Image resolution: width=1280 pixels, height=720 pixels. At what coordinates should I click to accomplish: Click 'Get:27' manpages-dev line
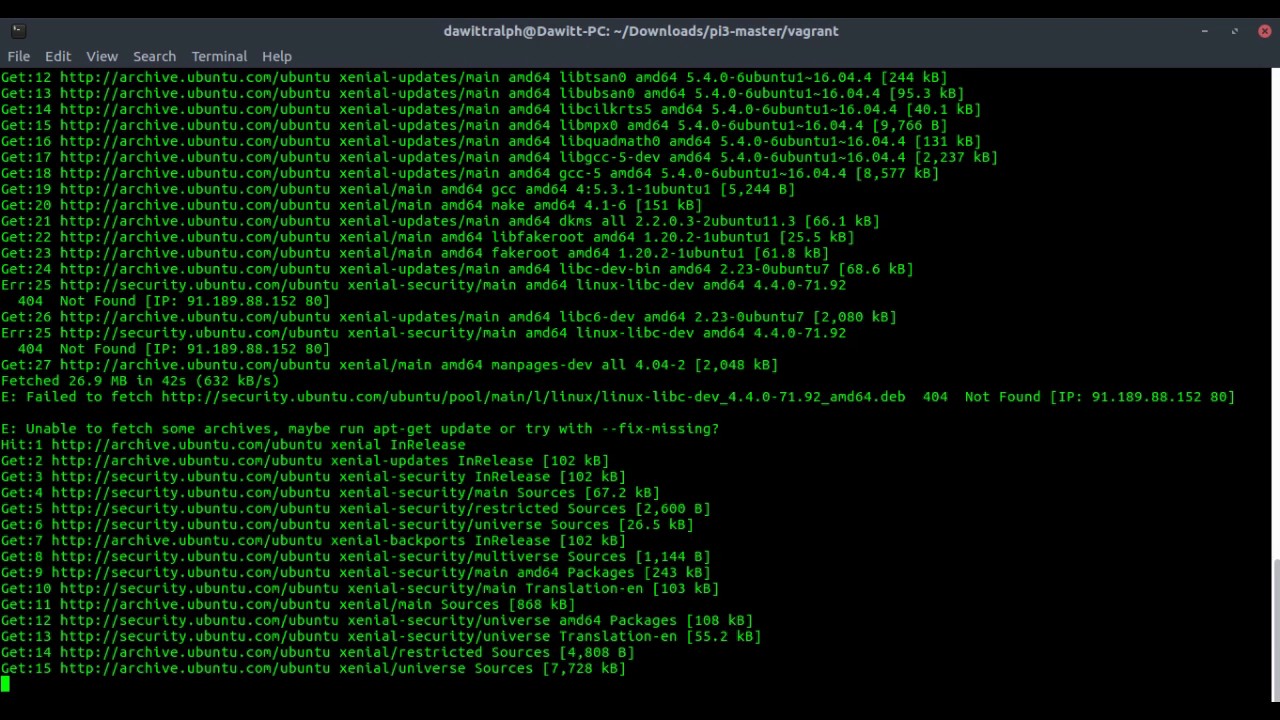(390, 365)
